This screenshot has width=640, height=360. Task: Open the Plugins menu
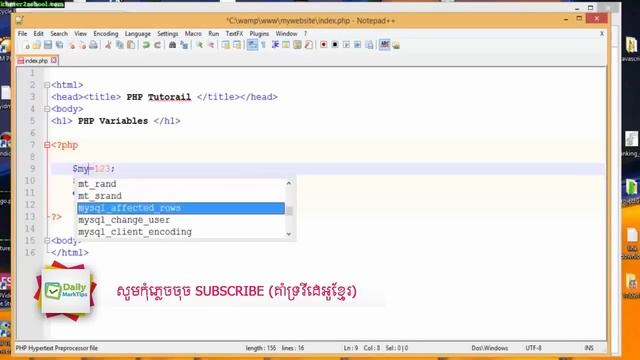pyautogui.click(x=259, y=33)
